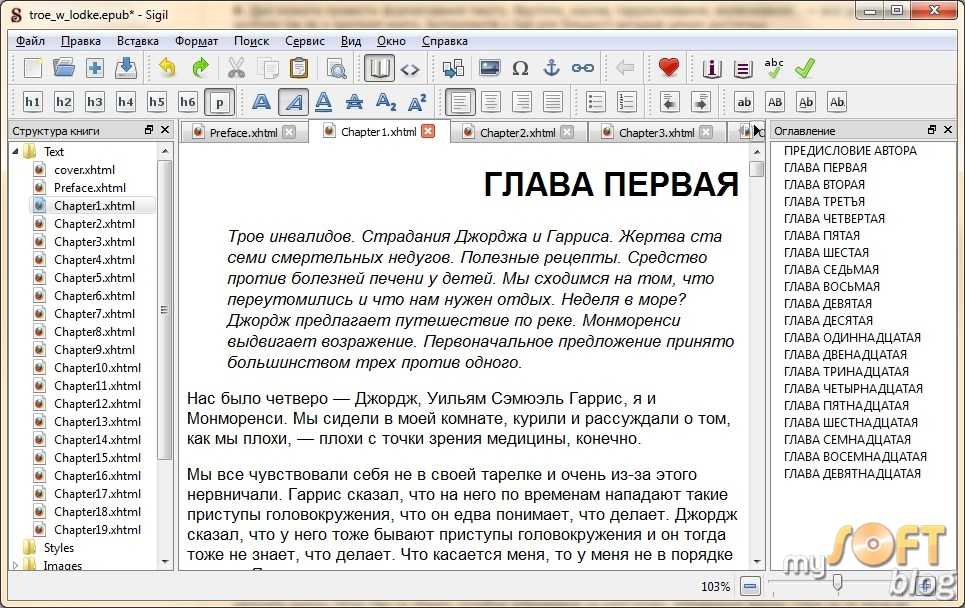The width and height of the screenshot is (965, 608).
Task: Insert special character with the Omega icon
Action: [520, 68]
